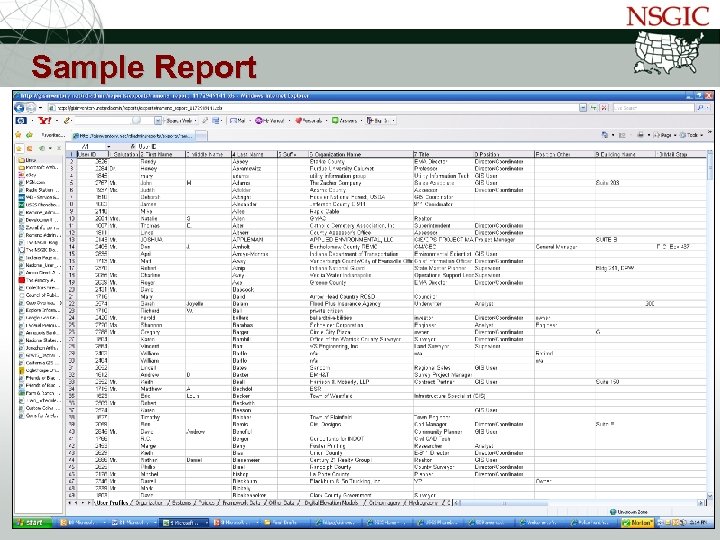Click the Position column header cell
The width and height of the screenshot is (720, 540).
(504, 154)
